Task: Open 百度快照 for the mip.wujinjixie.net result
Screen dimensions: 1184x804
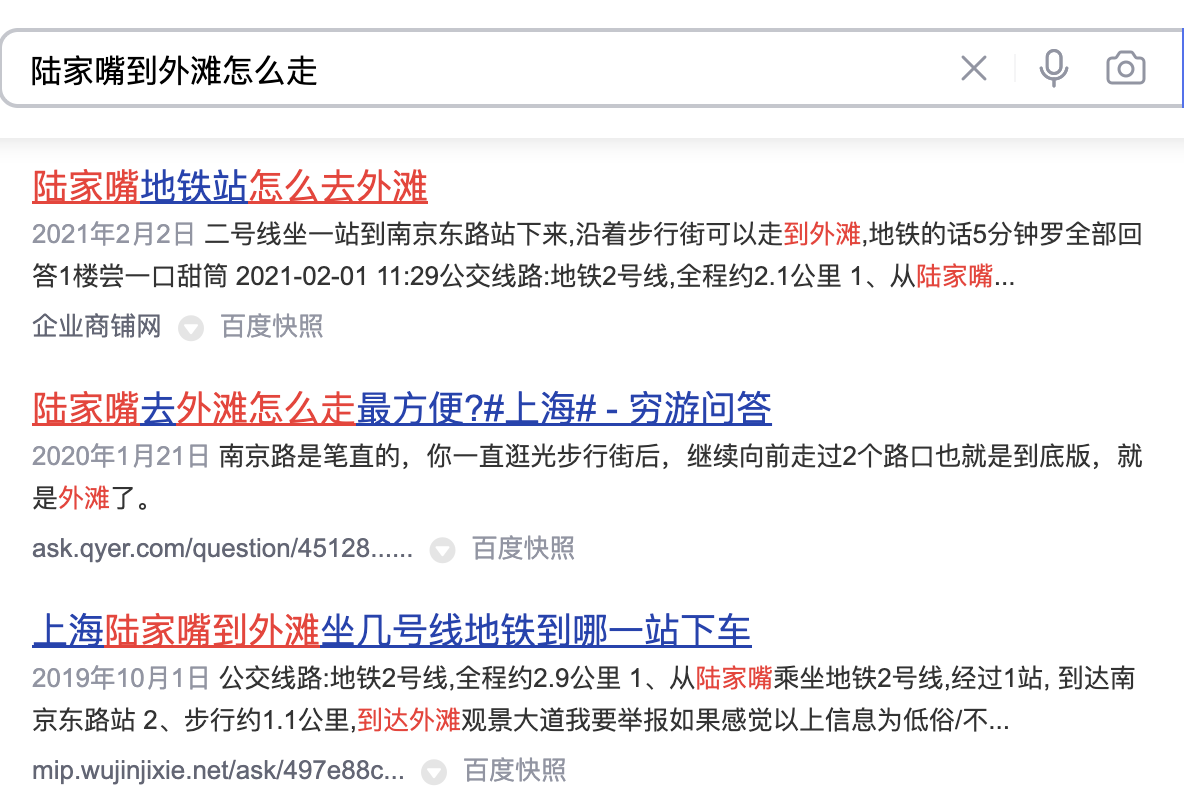Action: point(515,771)
